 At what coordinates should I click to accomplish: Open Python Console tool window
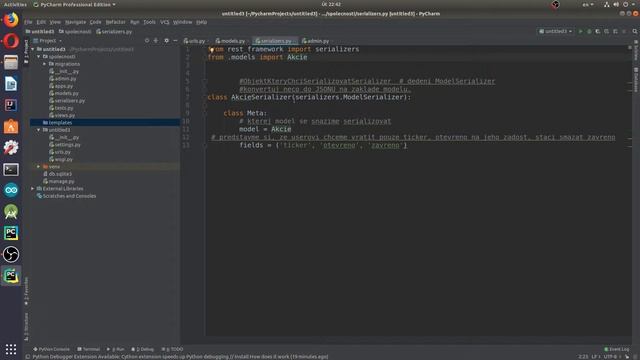51,349
